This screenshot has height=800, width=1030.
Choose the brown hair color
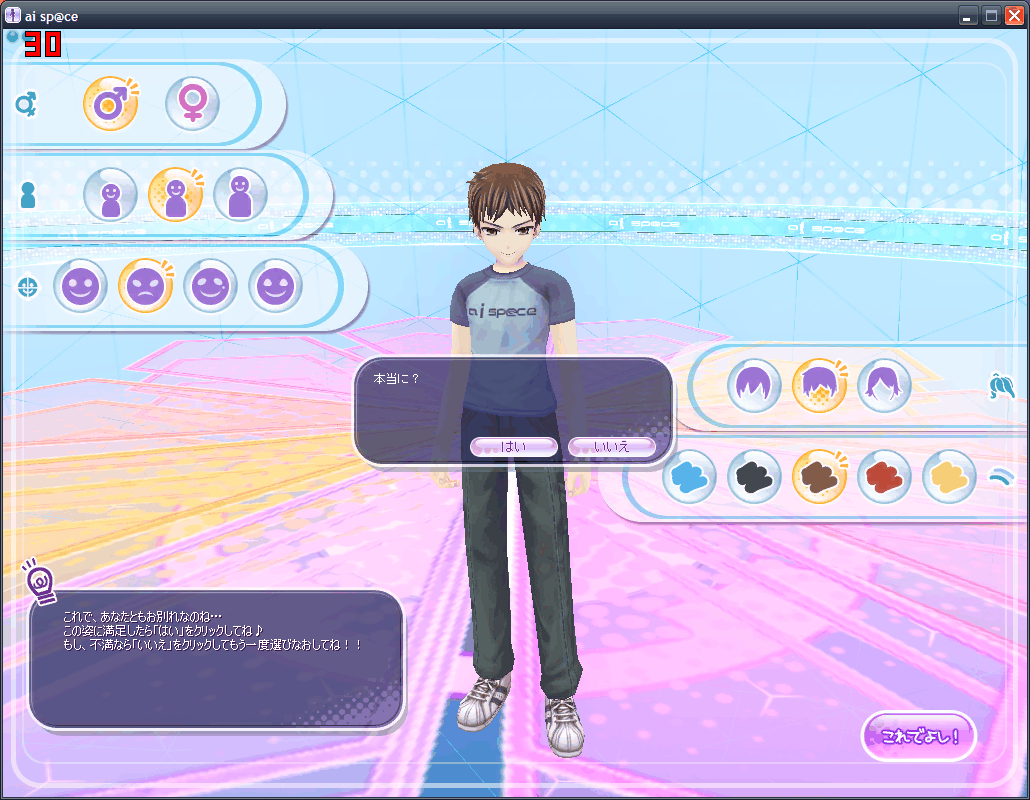tap(819, 477)
